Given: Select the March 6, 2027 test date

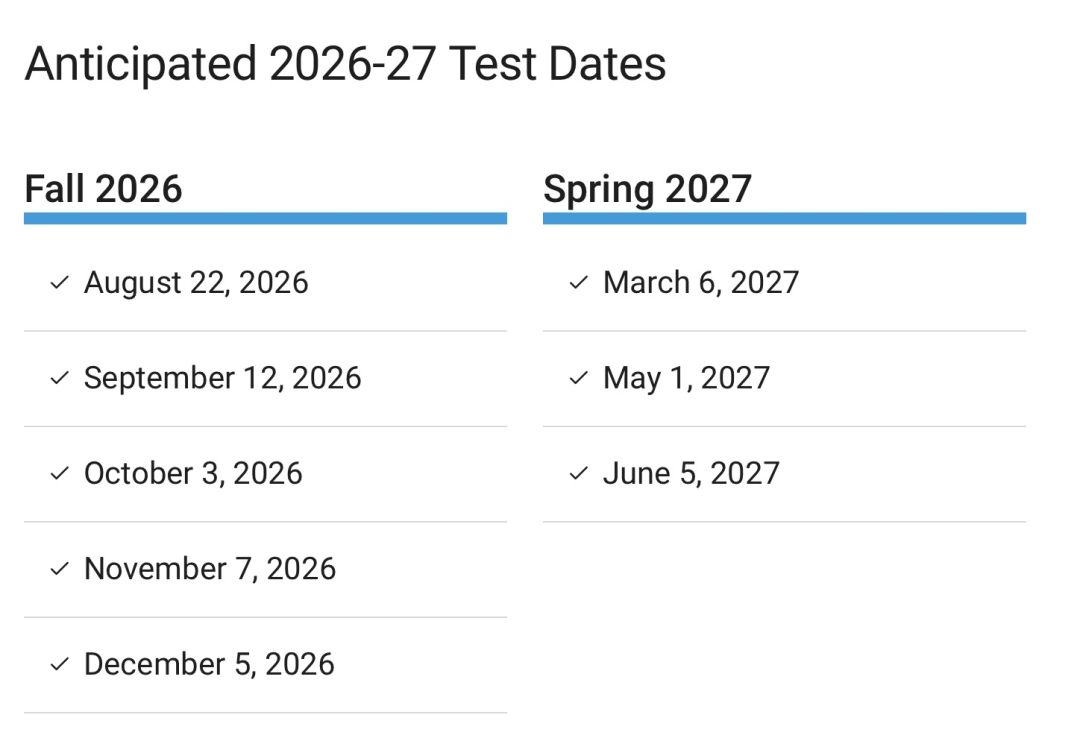Looking at the screenshot, I should pos(701,283).
